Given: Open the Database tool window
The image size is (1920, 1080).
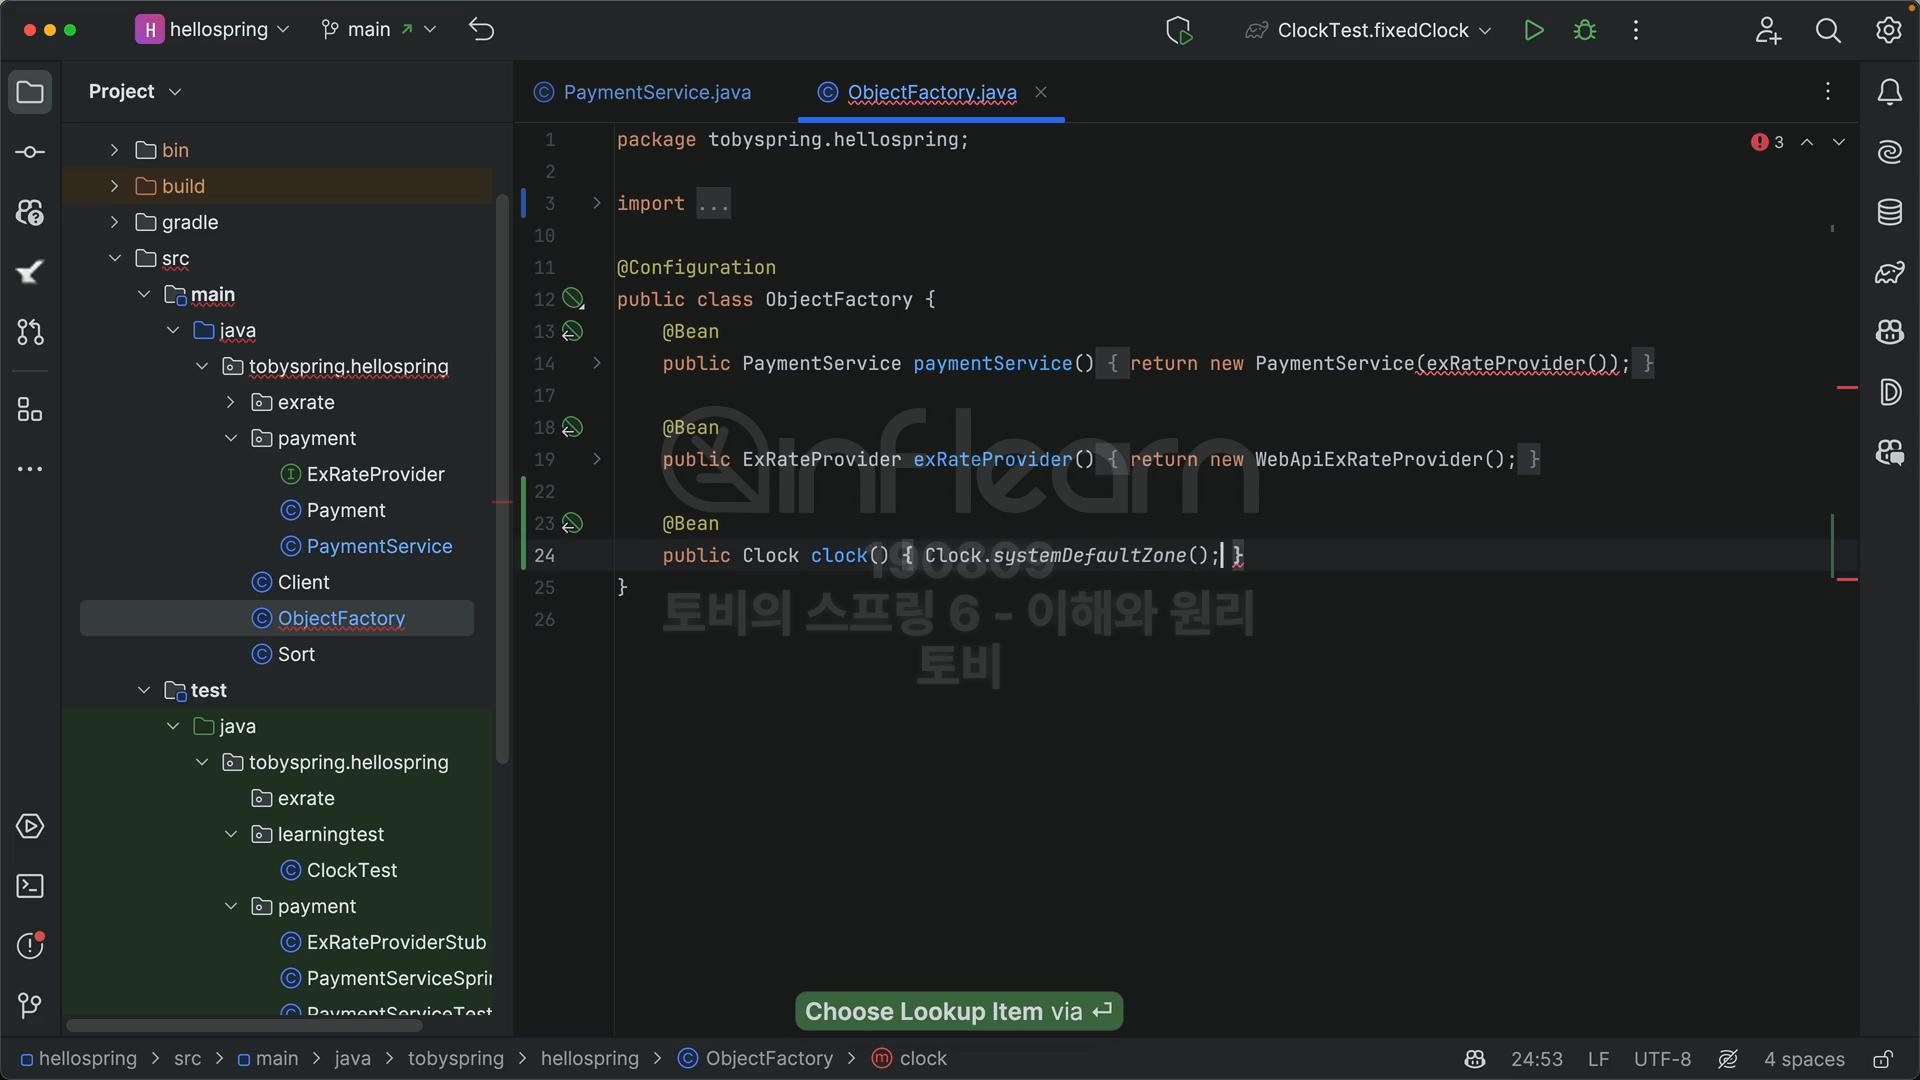Looking at the screenshot, I should (x=1889, y=212).
